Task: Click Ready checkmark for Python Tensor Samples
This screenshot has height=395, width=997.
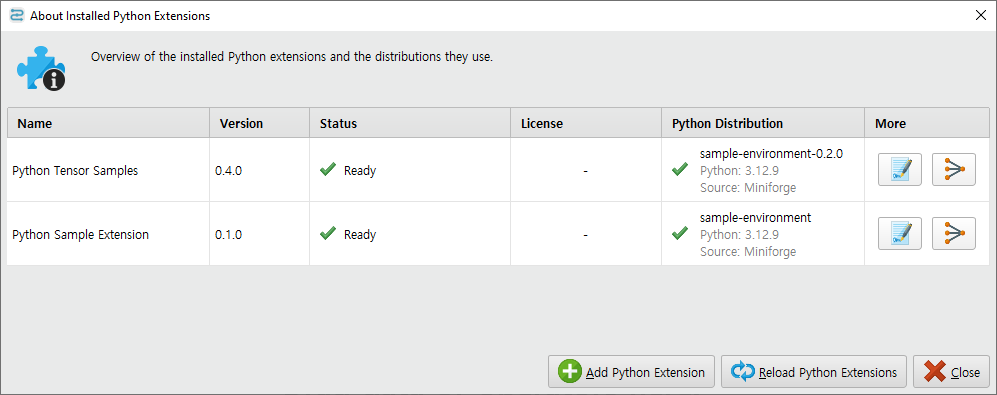Action: [x=328, y=170]
